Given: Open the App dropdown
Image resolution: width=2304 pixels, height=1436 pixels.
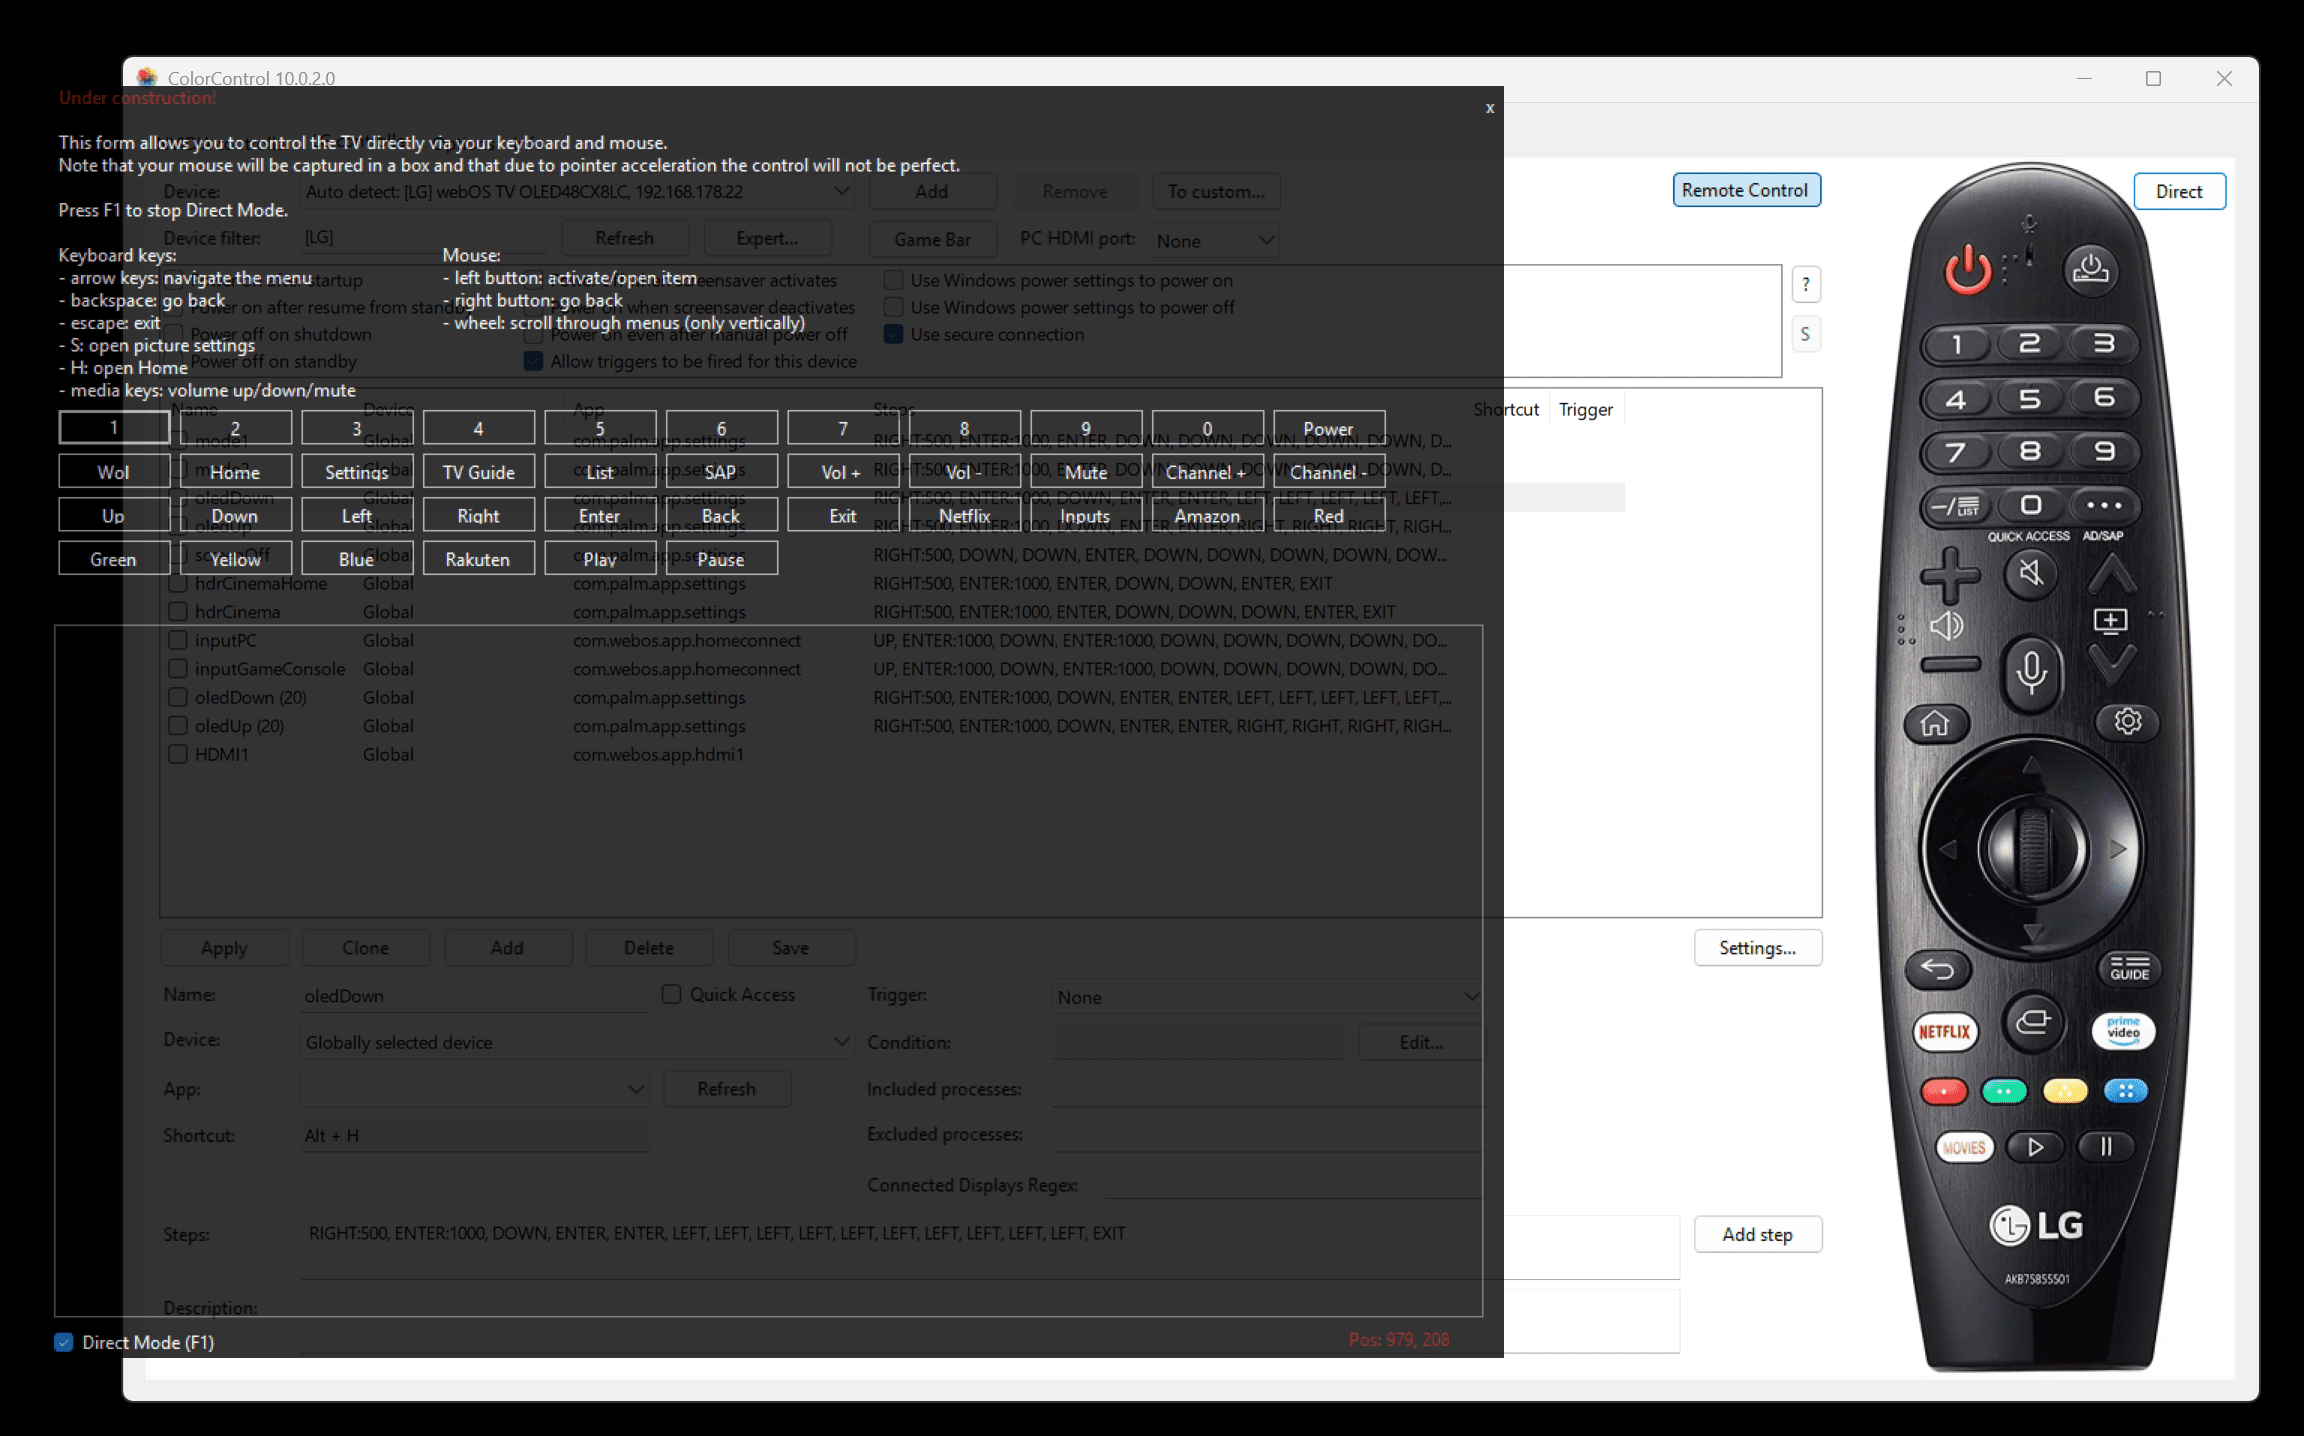Looking at the screenshot, I should point(474,1089).
